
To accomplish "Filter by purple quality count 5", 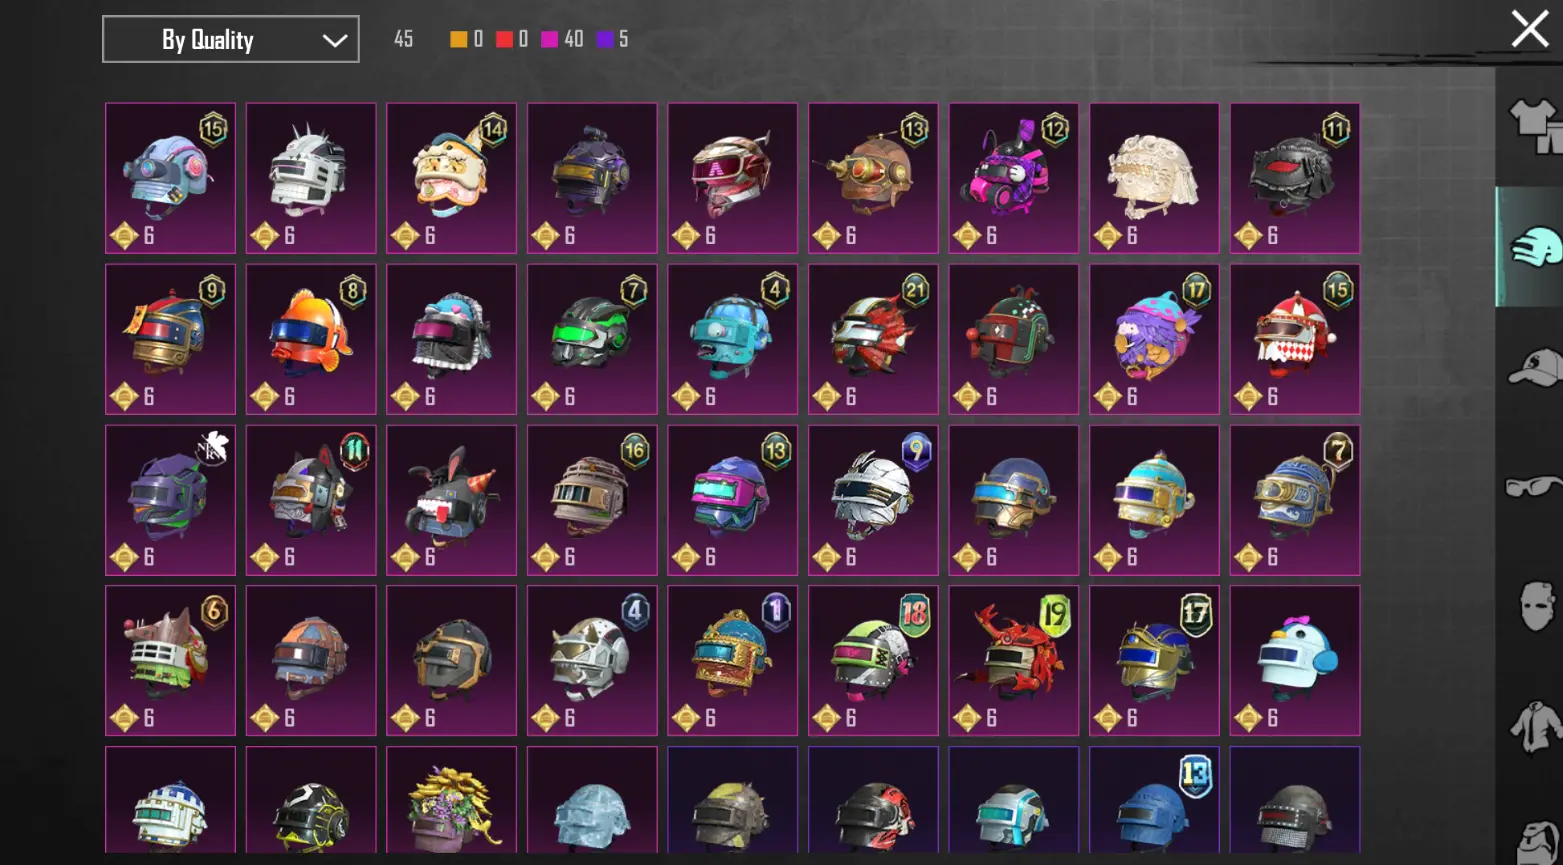I will [x=612, y=39].
